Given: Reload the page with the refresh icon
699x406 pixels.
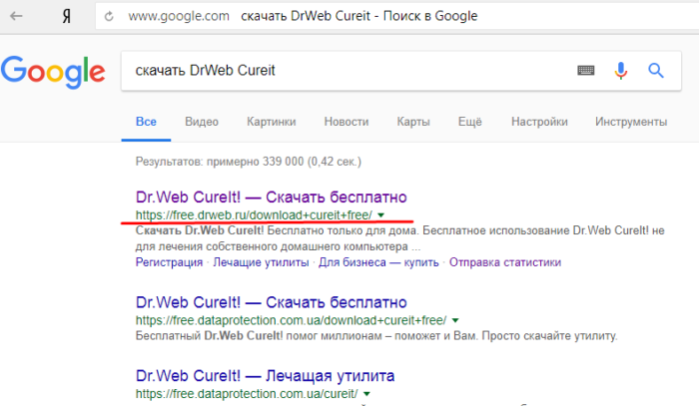Looking at the screenshot, I should [109, 16].
